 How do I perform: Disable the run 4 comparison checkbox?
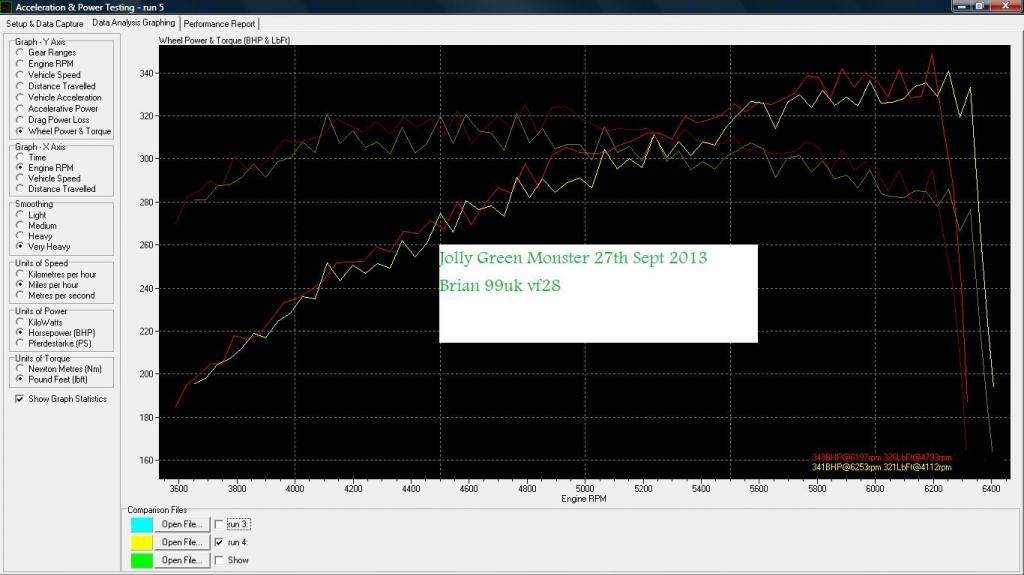pyautogui.click(x=219, y=542)
